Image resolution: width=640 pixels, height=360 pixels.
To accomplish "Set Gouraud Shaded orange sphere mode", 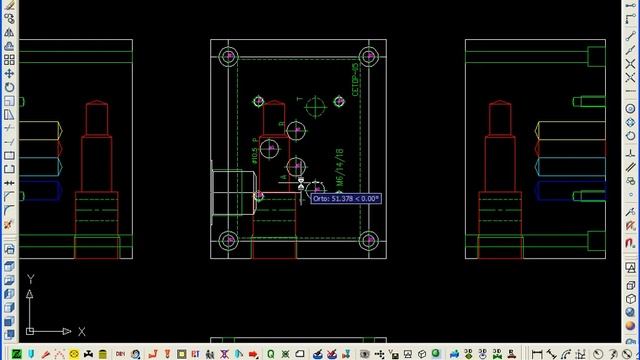I will point(631,326).
